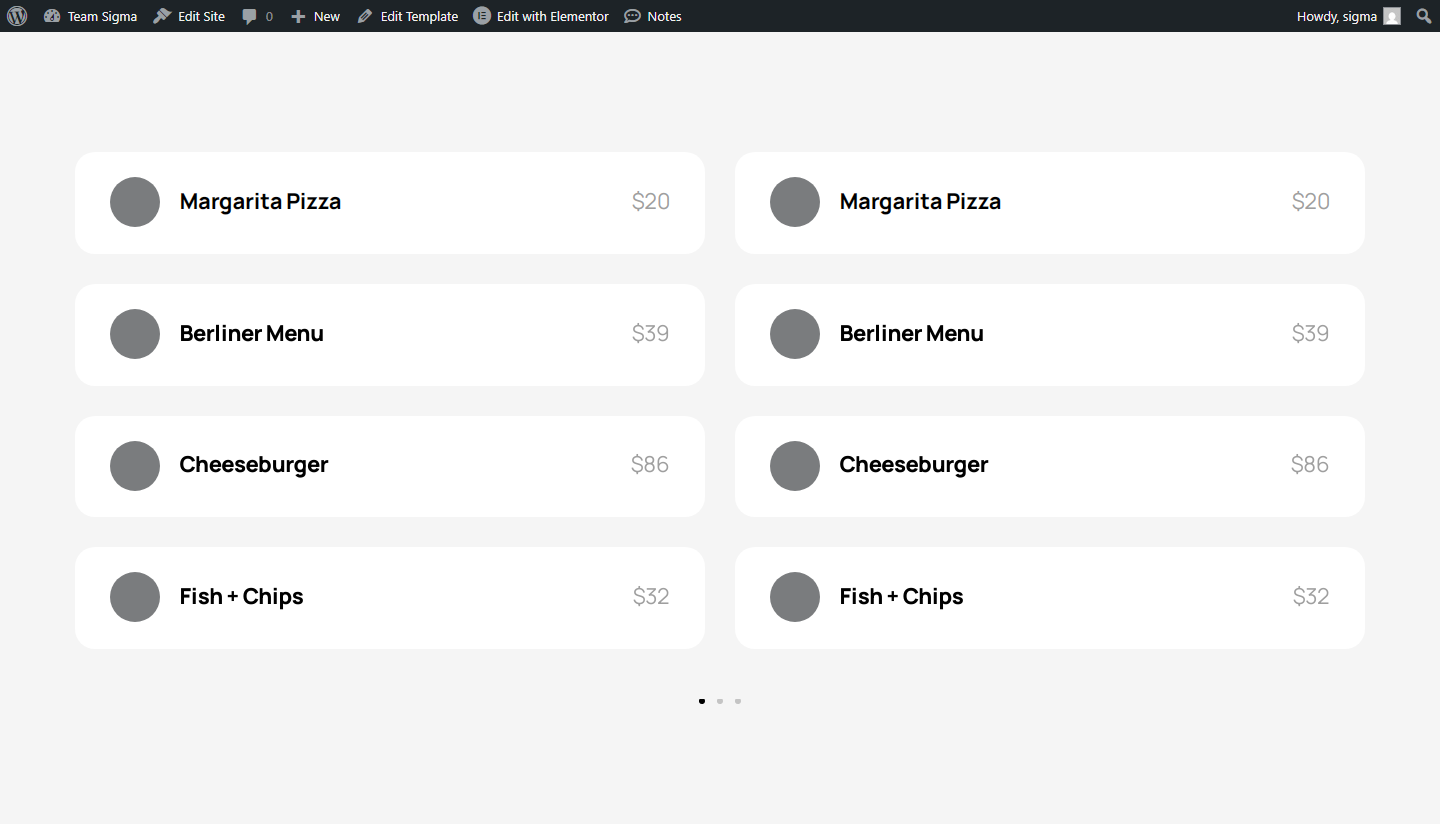
Task: Select the second carousel pagination dot
Action: 720,701
